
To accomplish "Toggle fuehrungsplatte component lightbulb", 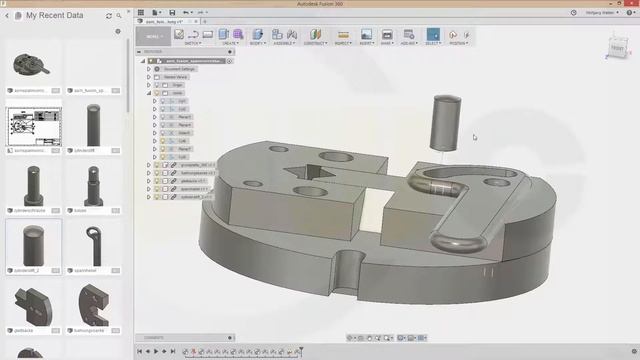I will coord(157,173).
